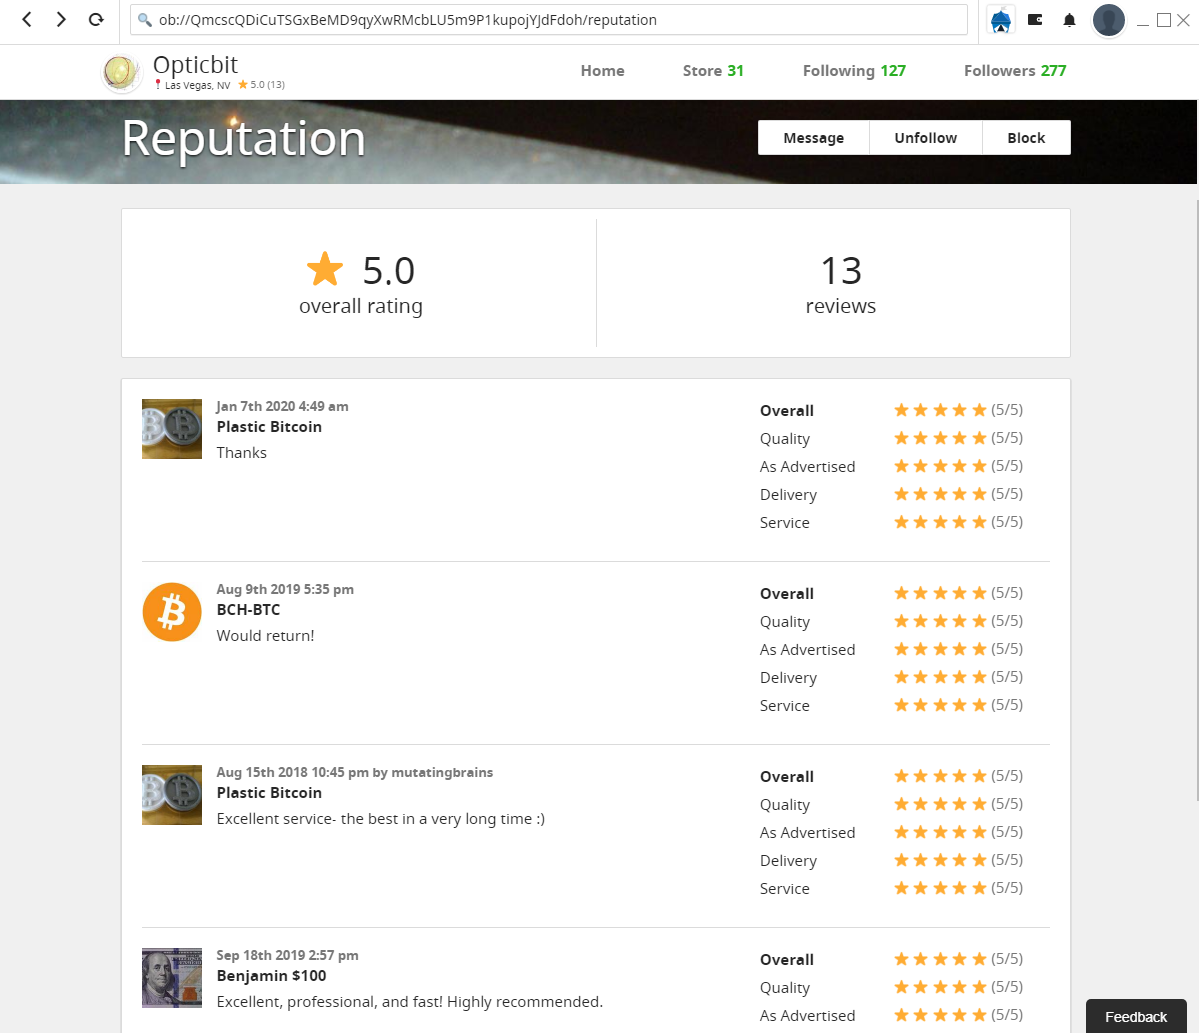Click the Message button
Viewport: 1199px width, 1033px height.
814,138
